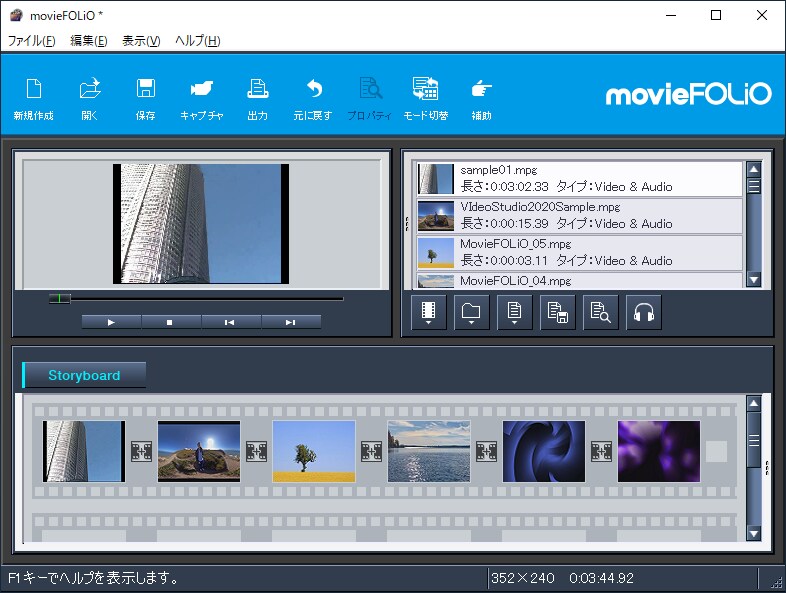Select sample01.mpg in the clip library
Image resolution: width=786 pixels, height=593 pixels.
(579, 179)
